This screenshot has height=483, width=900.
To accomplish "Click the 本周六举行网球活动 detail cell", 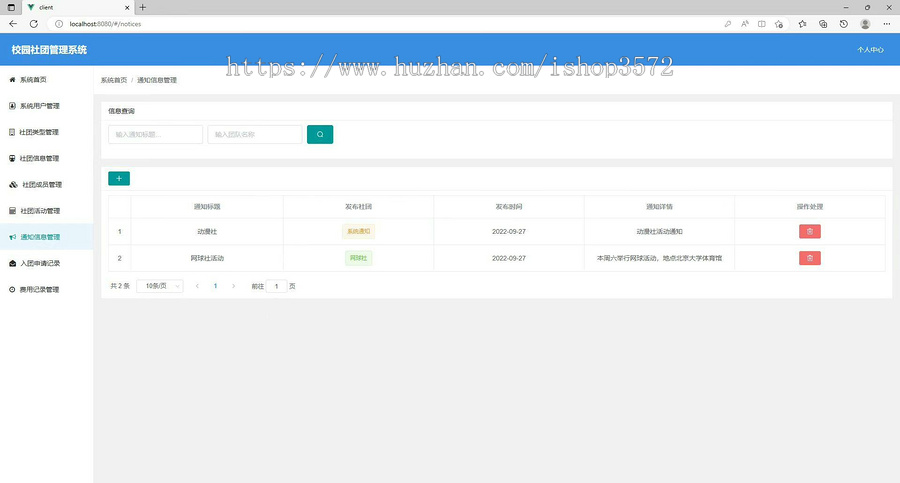I will click(660, 258).
